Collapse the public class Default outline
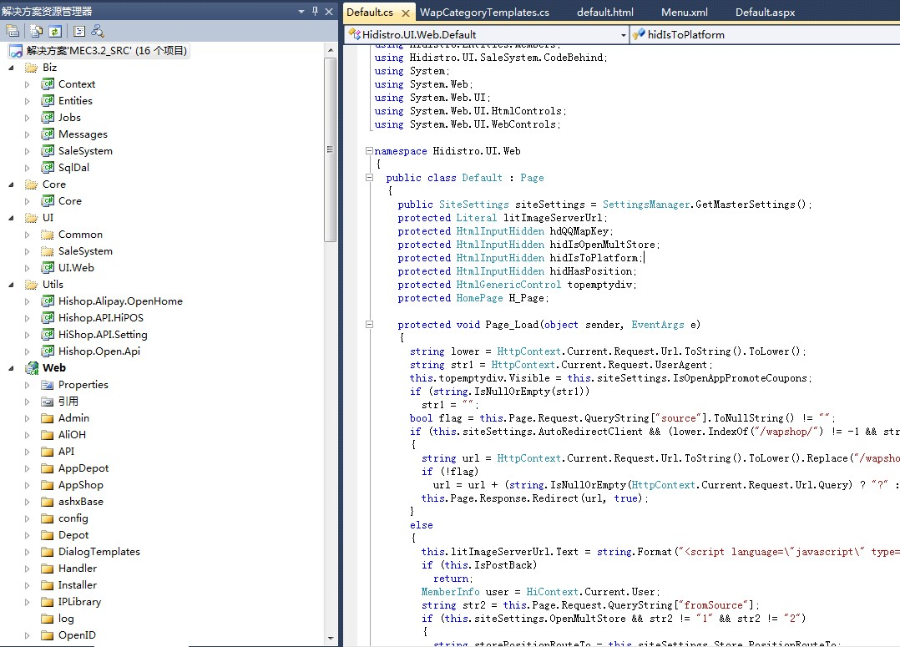This screenshot has height=647, width=900. click(x=369, y=177)
